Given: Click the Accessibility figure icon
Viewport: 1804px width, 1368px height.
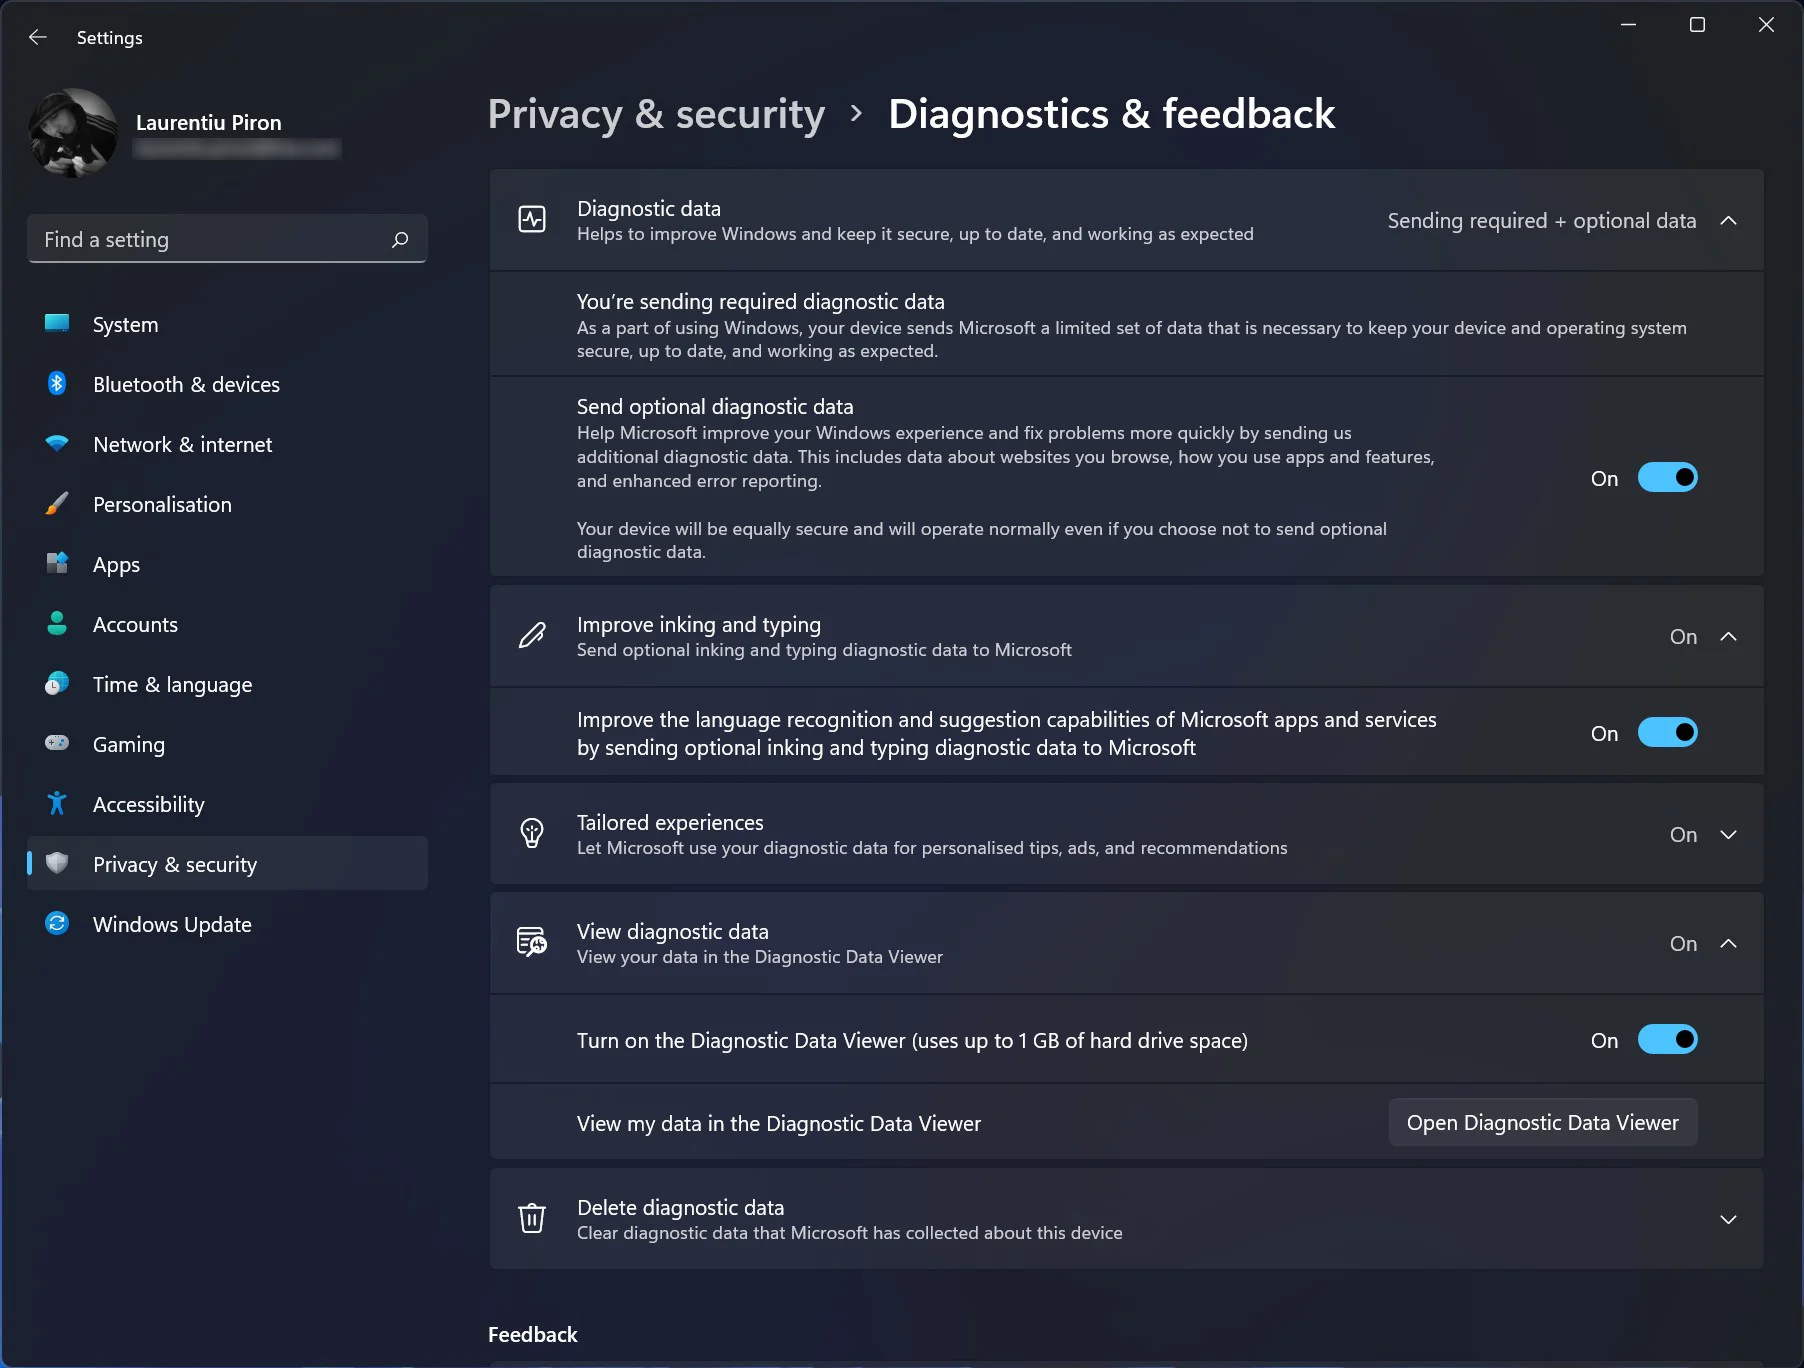Looking at the screenshot, I should point(57,804).
